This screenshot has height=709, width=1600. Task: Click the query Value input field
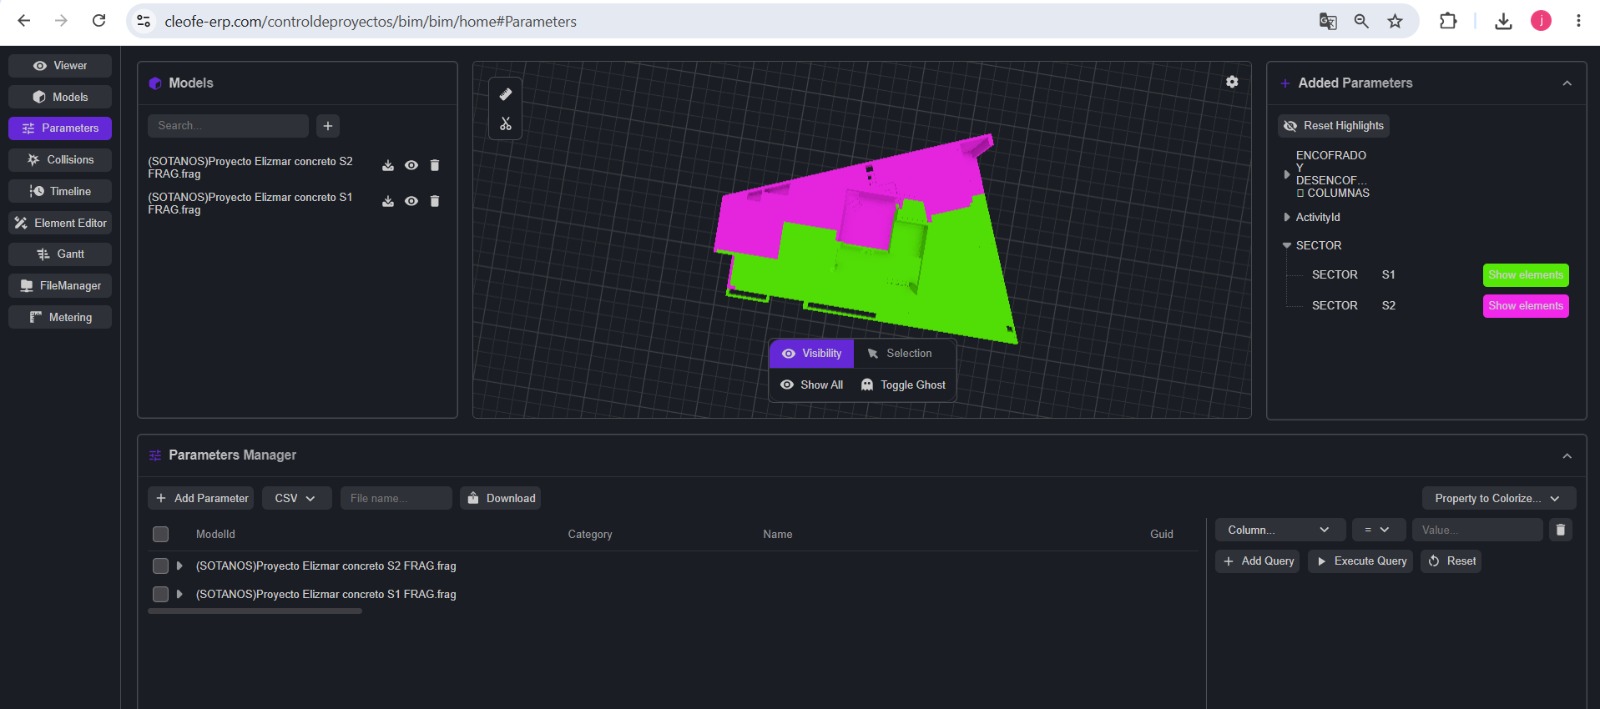point(1478,530)
